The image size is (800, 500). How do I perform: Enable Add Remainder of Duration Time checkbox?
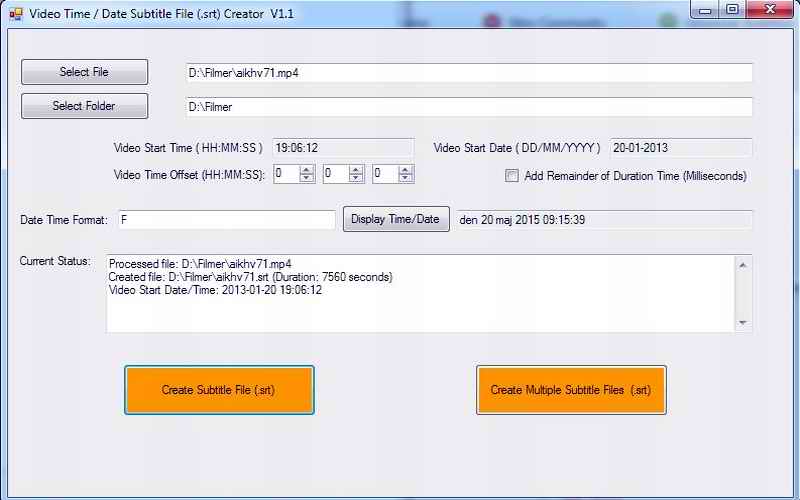click(x=512, y=176)
